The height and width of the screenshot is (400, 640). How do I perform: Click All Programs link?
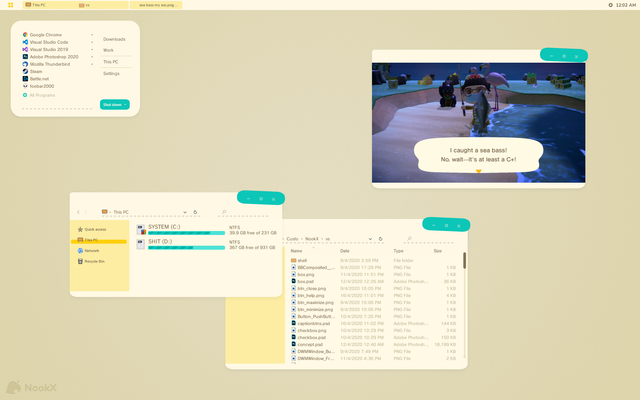tap(42, 95)
